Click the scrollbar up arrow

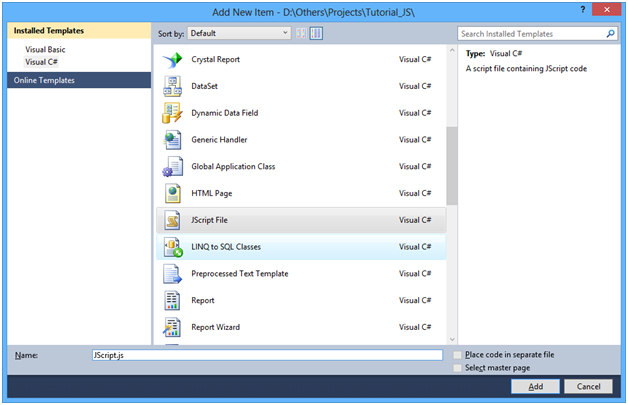(x=452, y=50)
